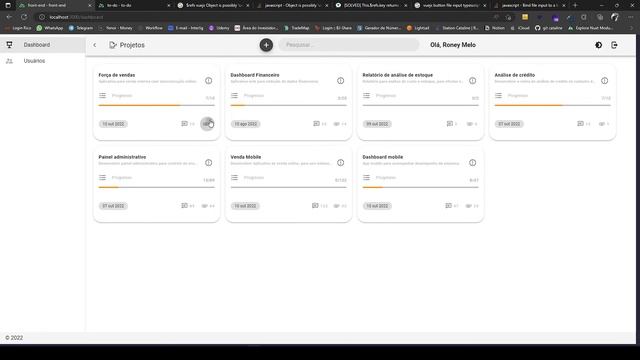Screen dimensions: 640x360
Task: Open Notion bookmark
Action: (x=495, y=28)
